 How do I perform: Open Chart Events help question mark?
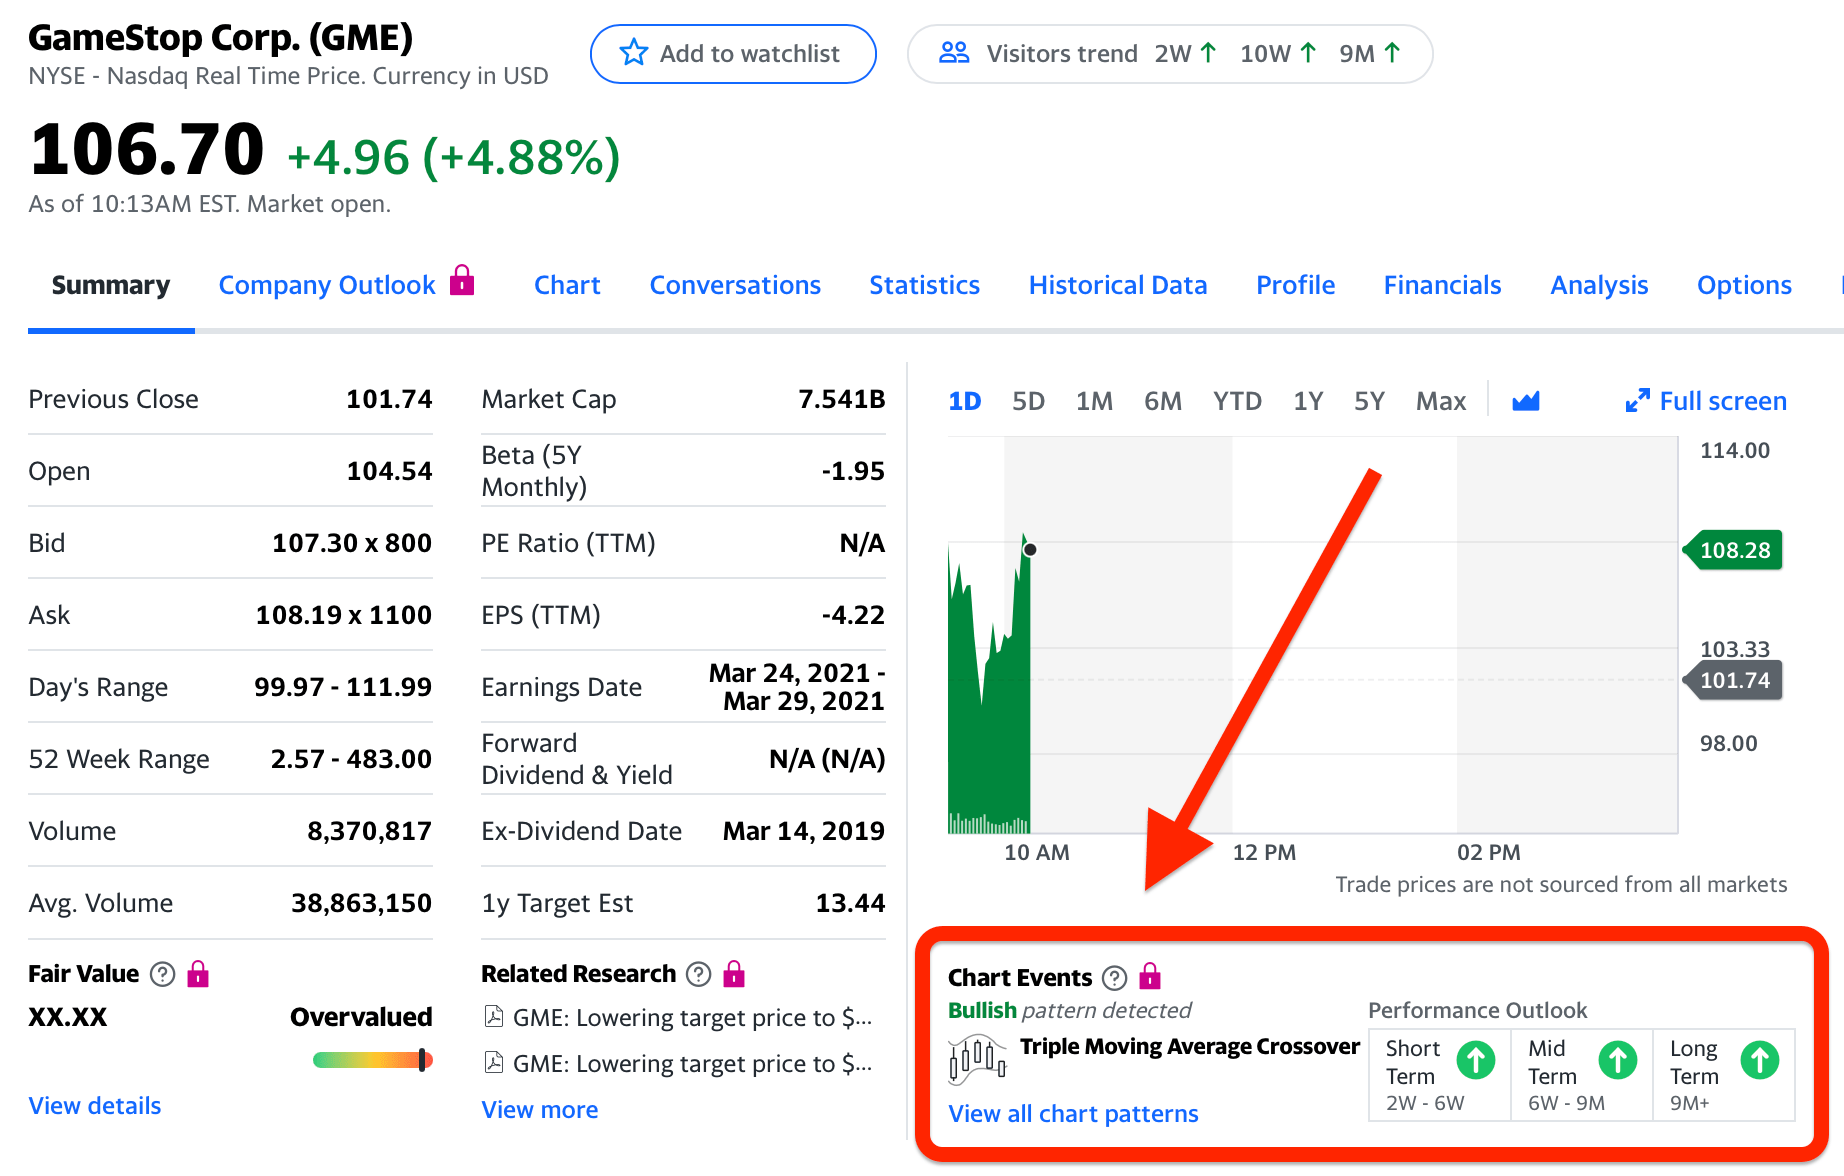1114,978
